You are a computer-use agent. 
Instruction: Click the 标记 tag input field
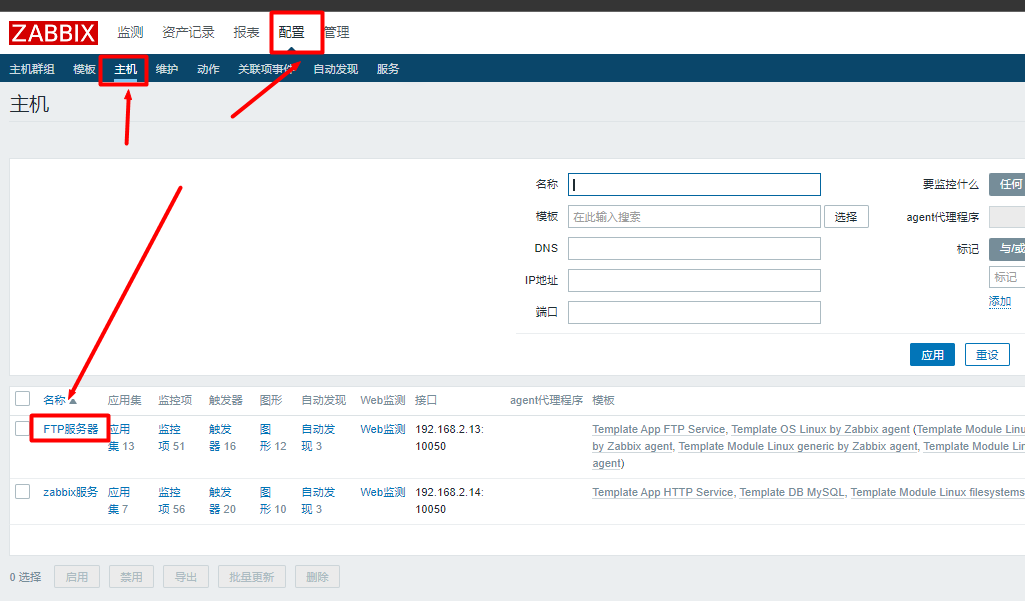click(1007, 277)
